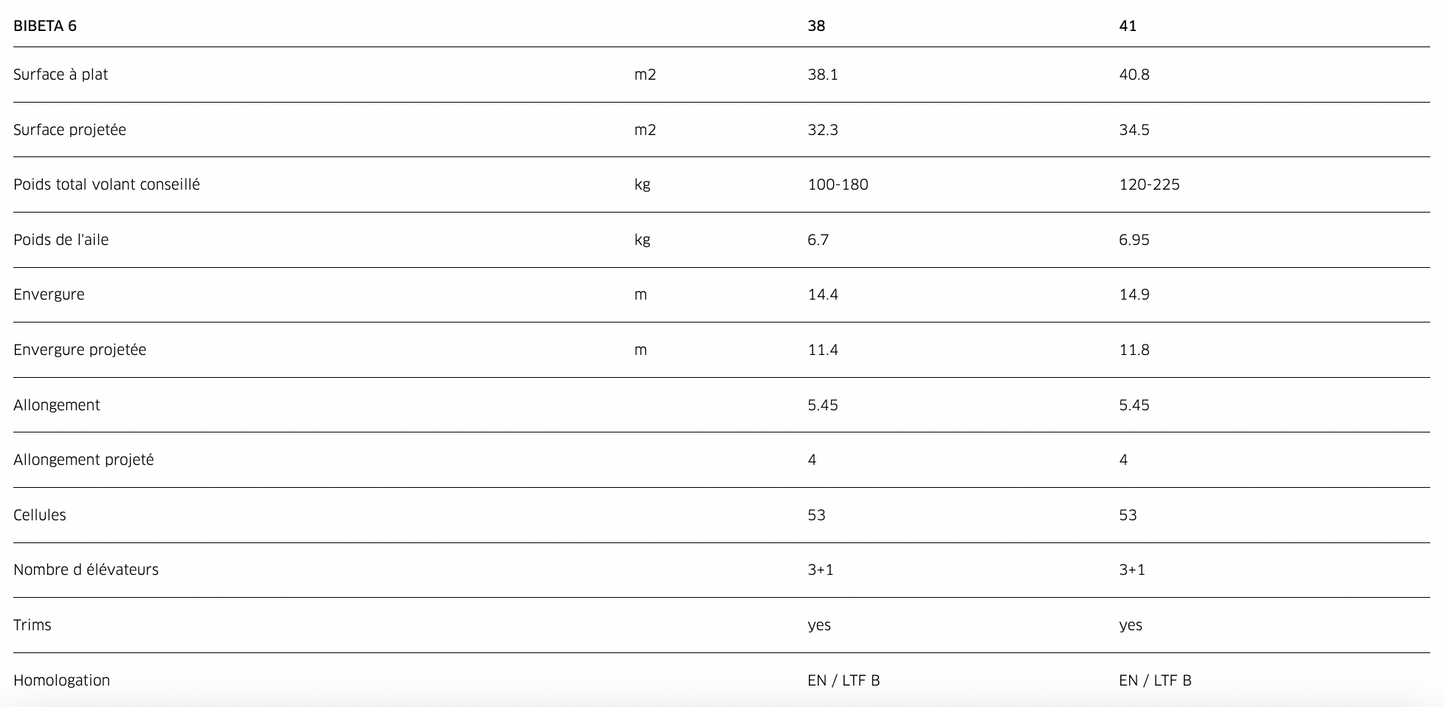Click the 'Trims' row label
Screen dimensions: 1445x707
(32, 625)
